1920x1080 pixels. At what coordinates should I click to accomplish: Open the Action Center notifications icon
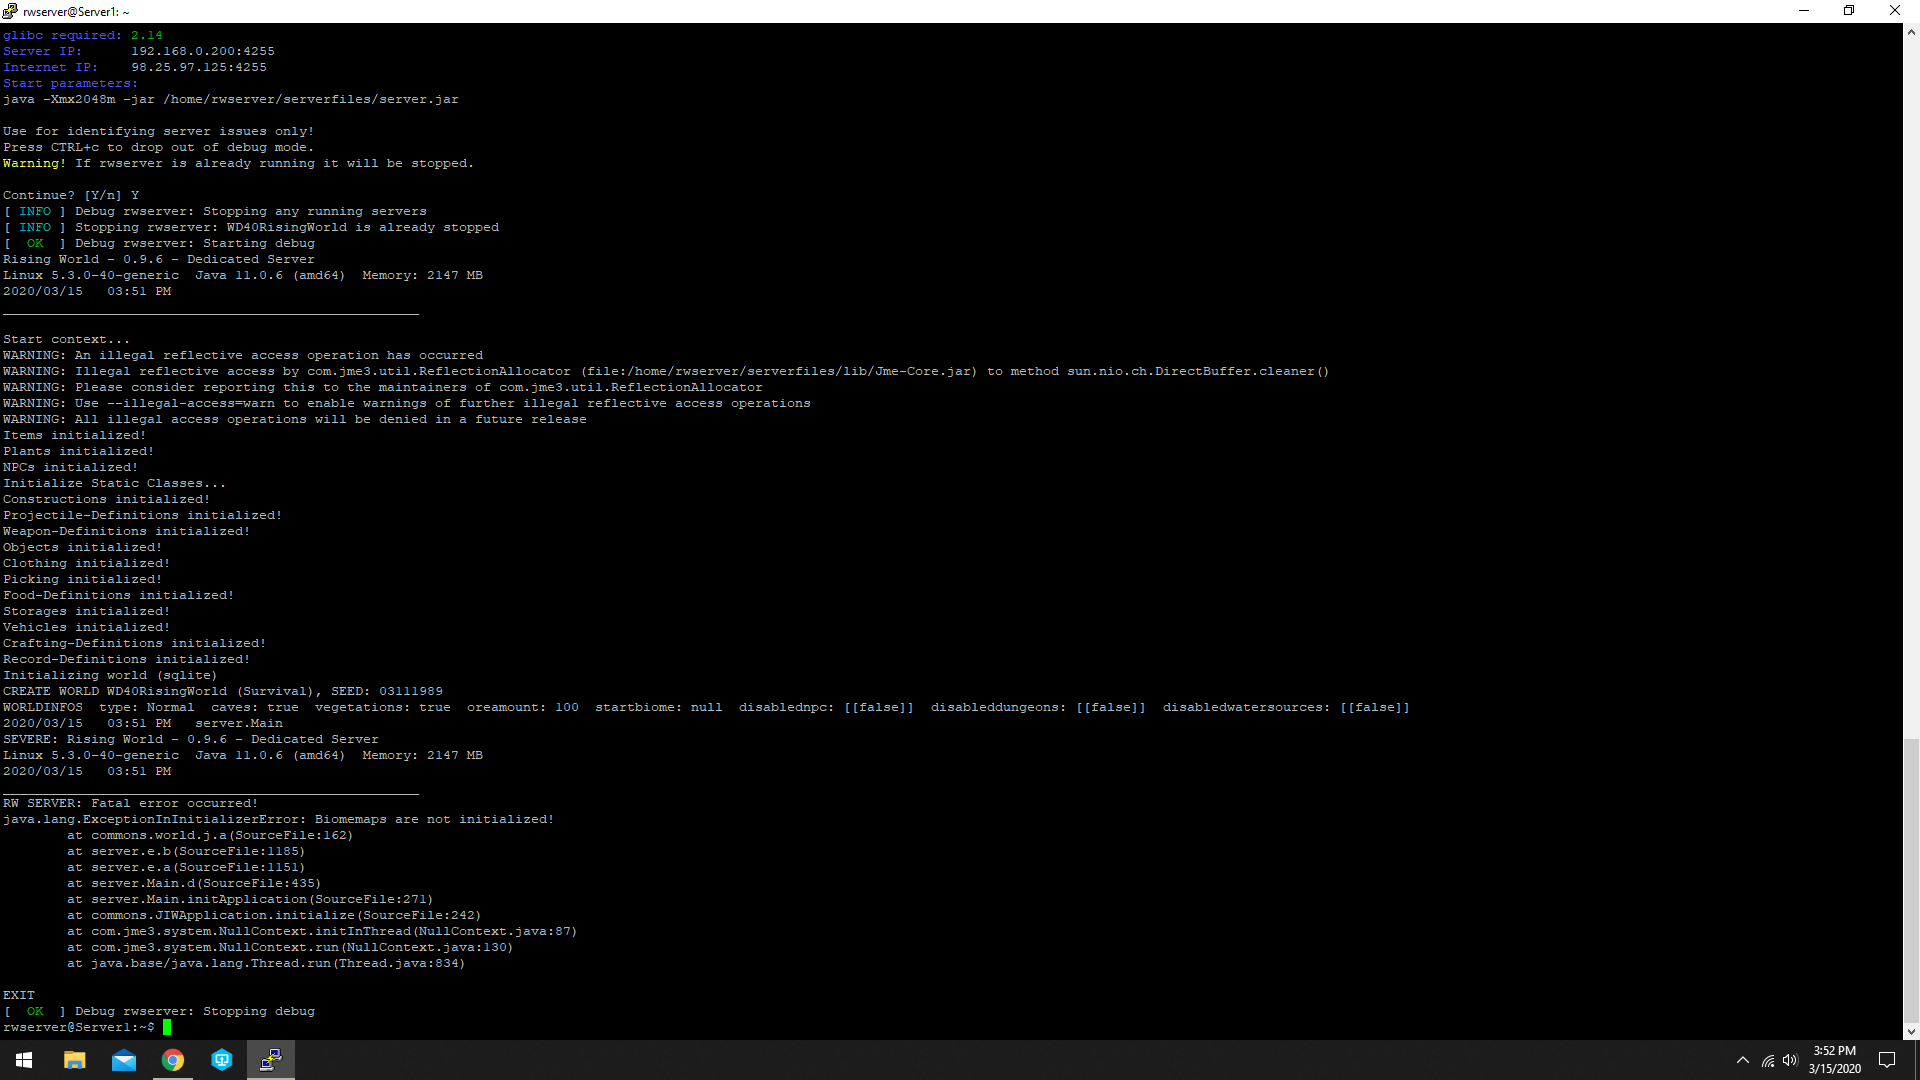[1887, 1061]
